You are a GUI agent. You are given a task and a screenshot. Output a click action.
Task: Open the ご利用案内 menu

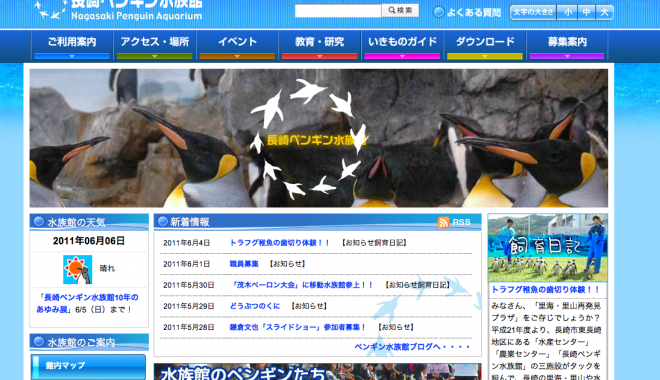click(72, 45)
